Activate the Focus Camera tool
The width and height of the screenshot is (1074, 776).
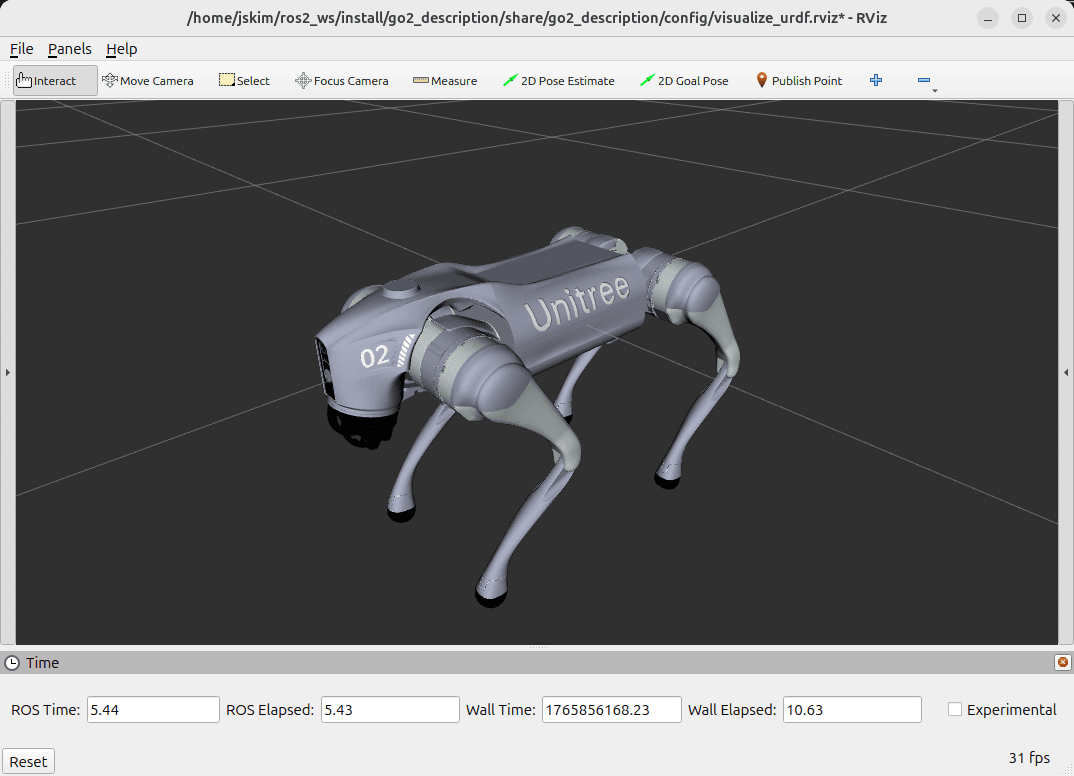click(x=342, y=81)
